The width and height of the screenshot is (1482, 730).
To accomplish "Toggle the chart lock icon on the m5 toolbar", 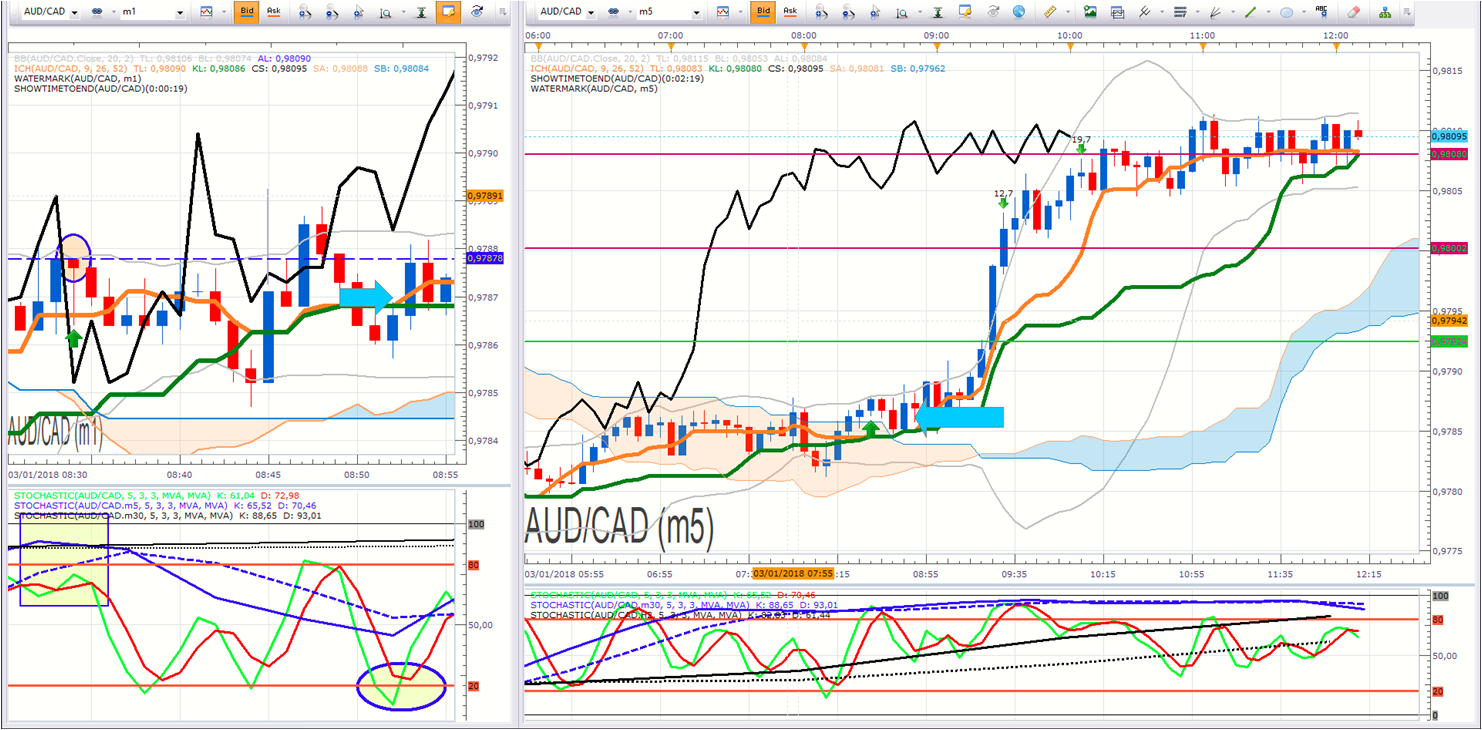I will [x=965, y=12].
